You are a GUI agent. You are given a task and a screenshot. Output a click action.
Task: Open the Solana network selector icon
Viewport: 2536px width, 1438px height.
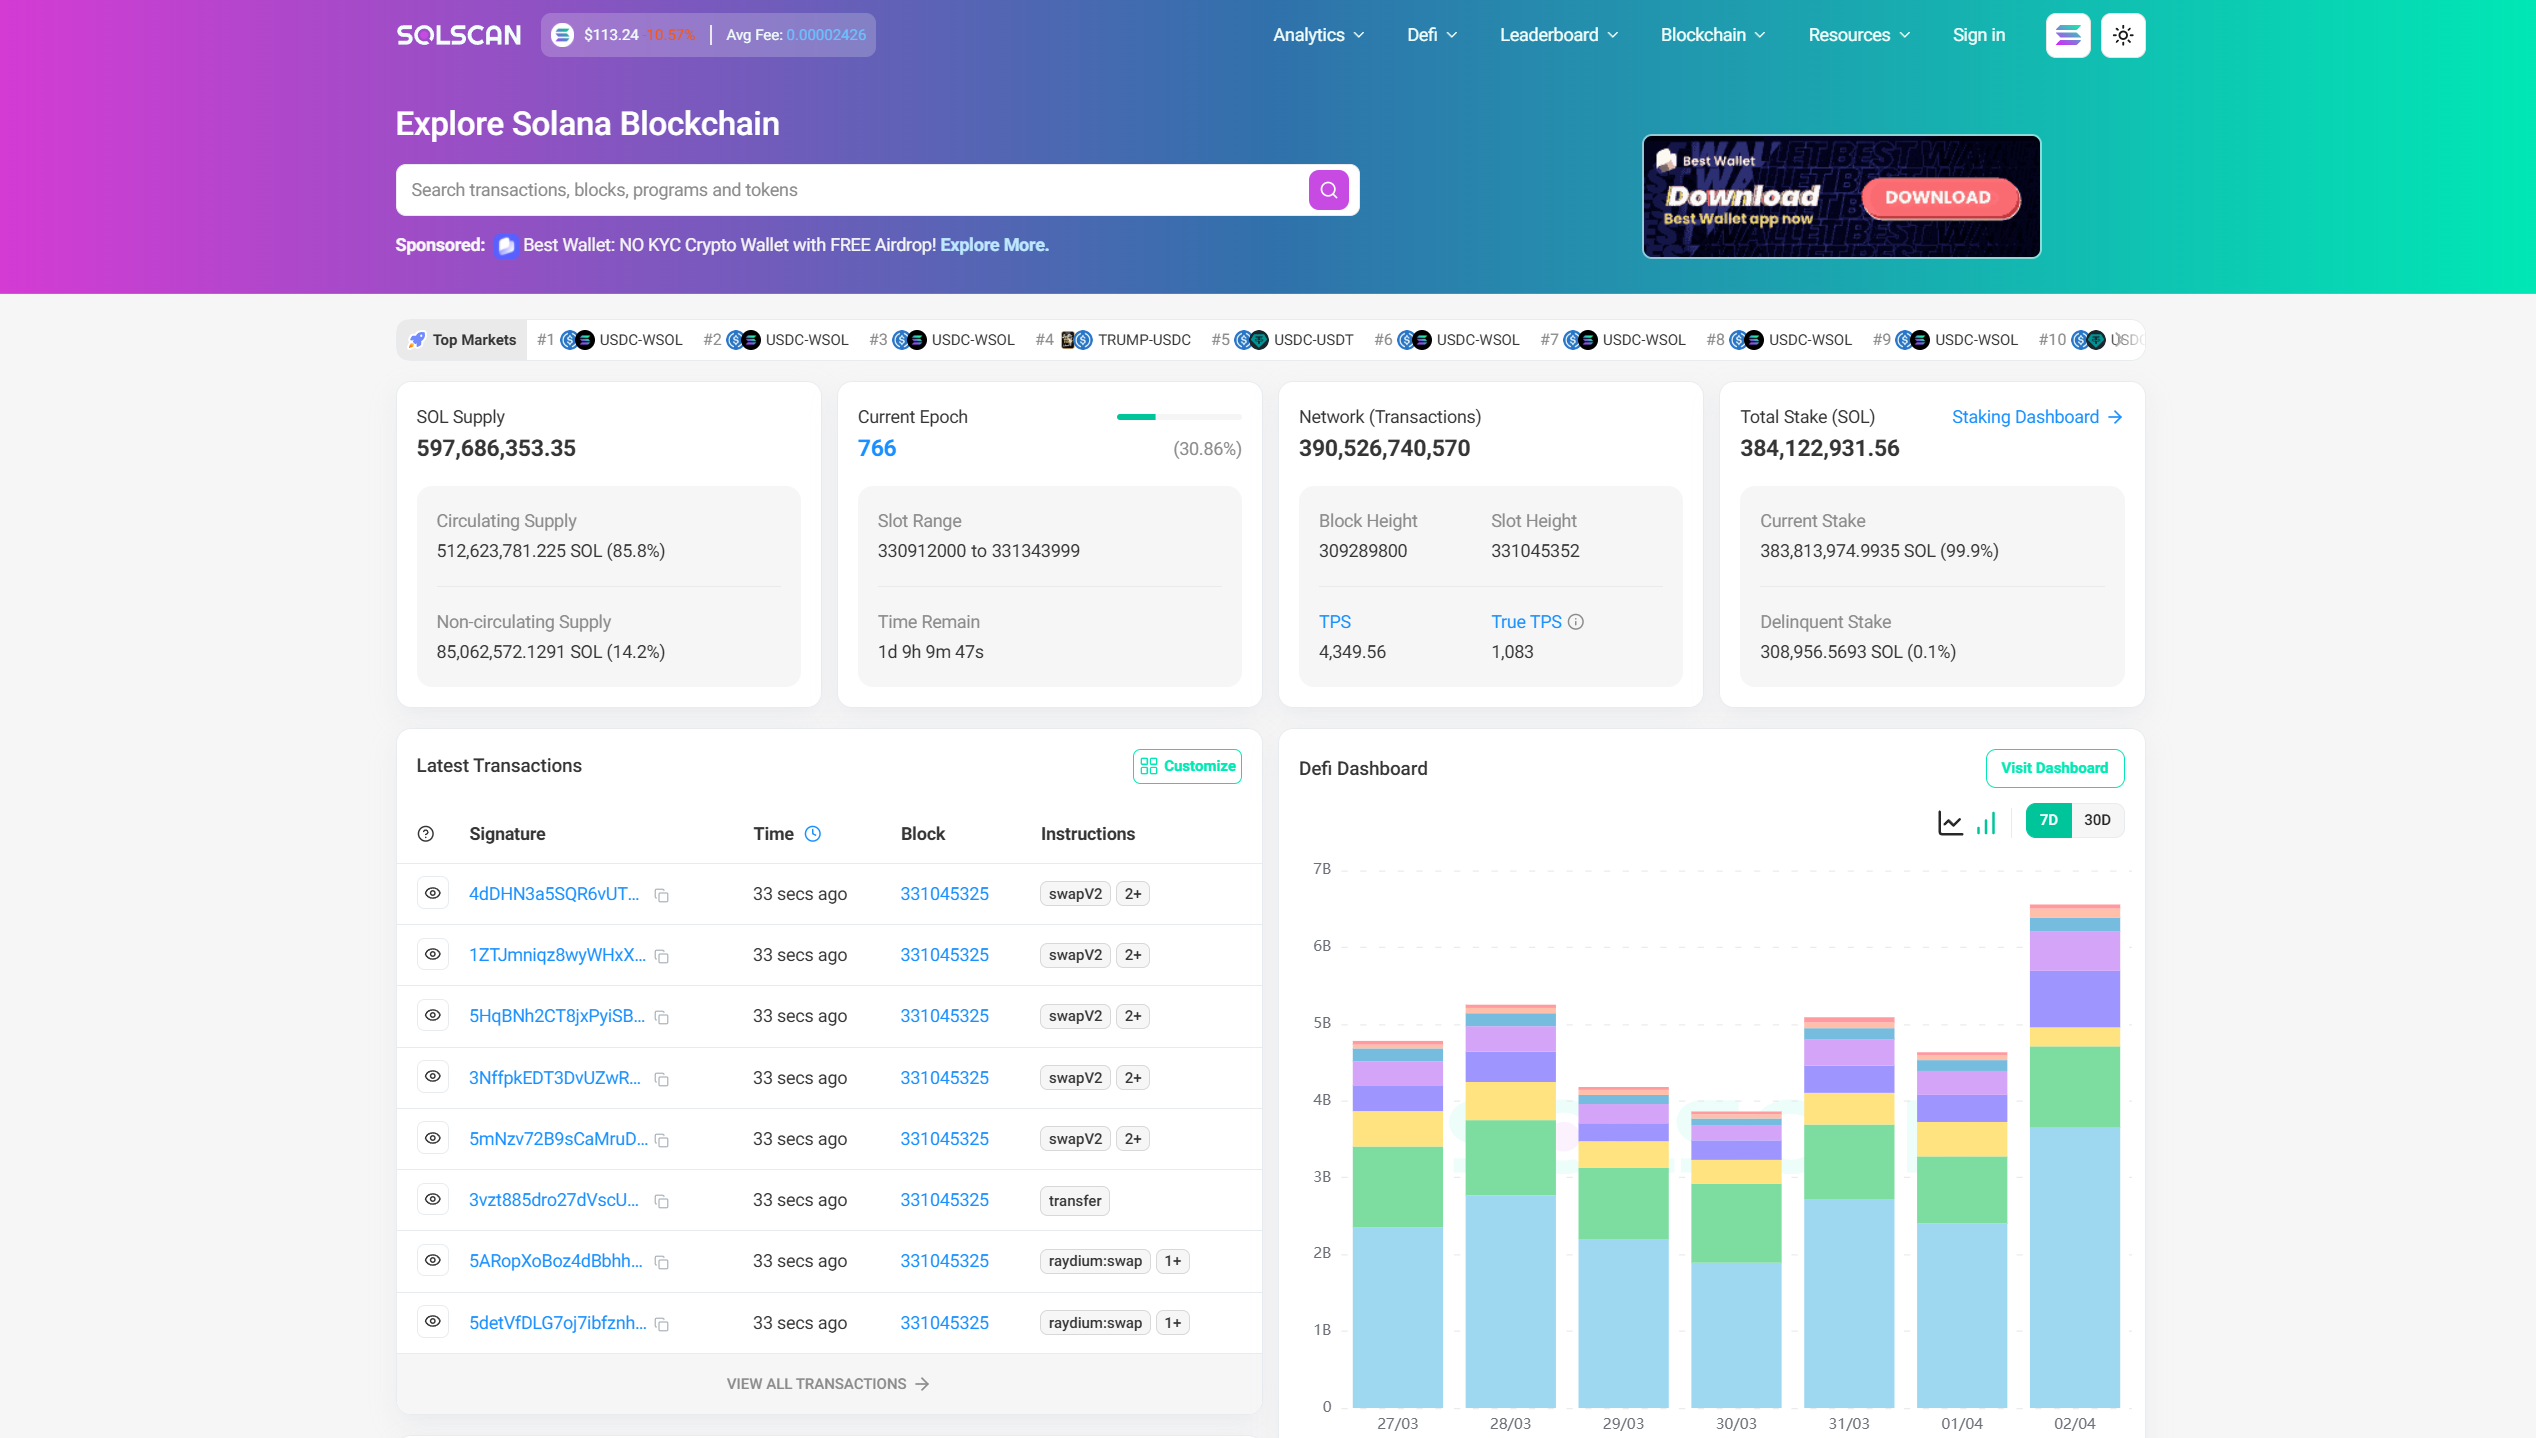[x=2068, y=35]
